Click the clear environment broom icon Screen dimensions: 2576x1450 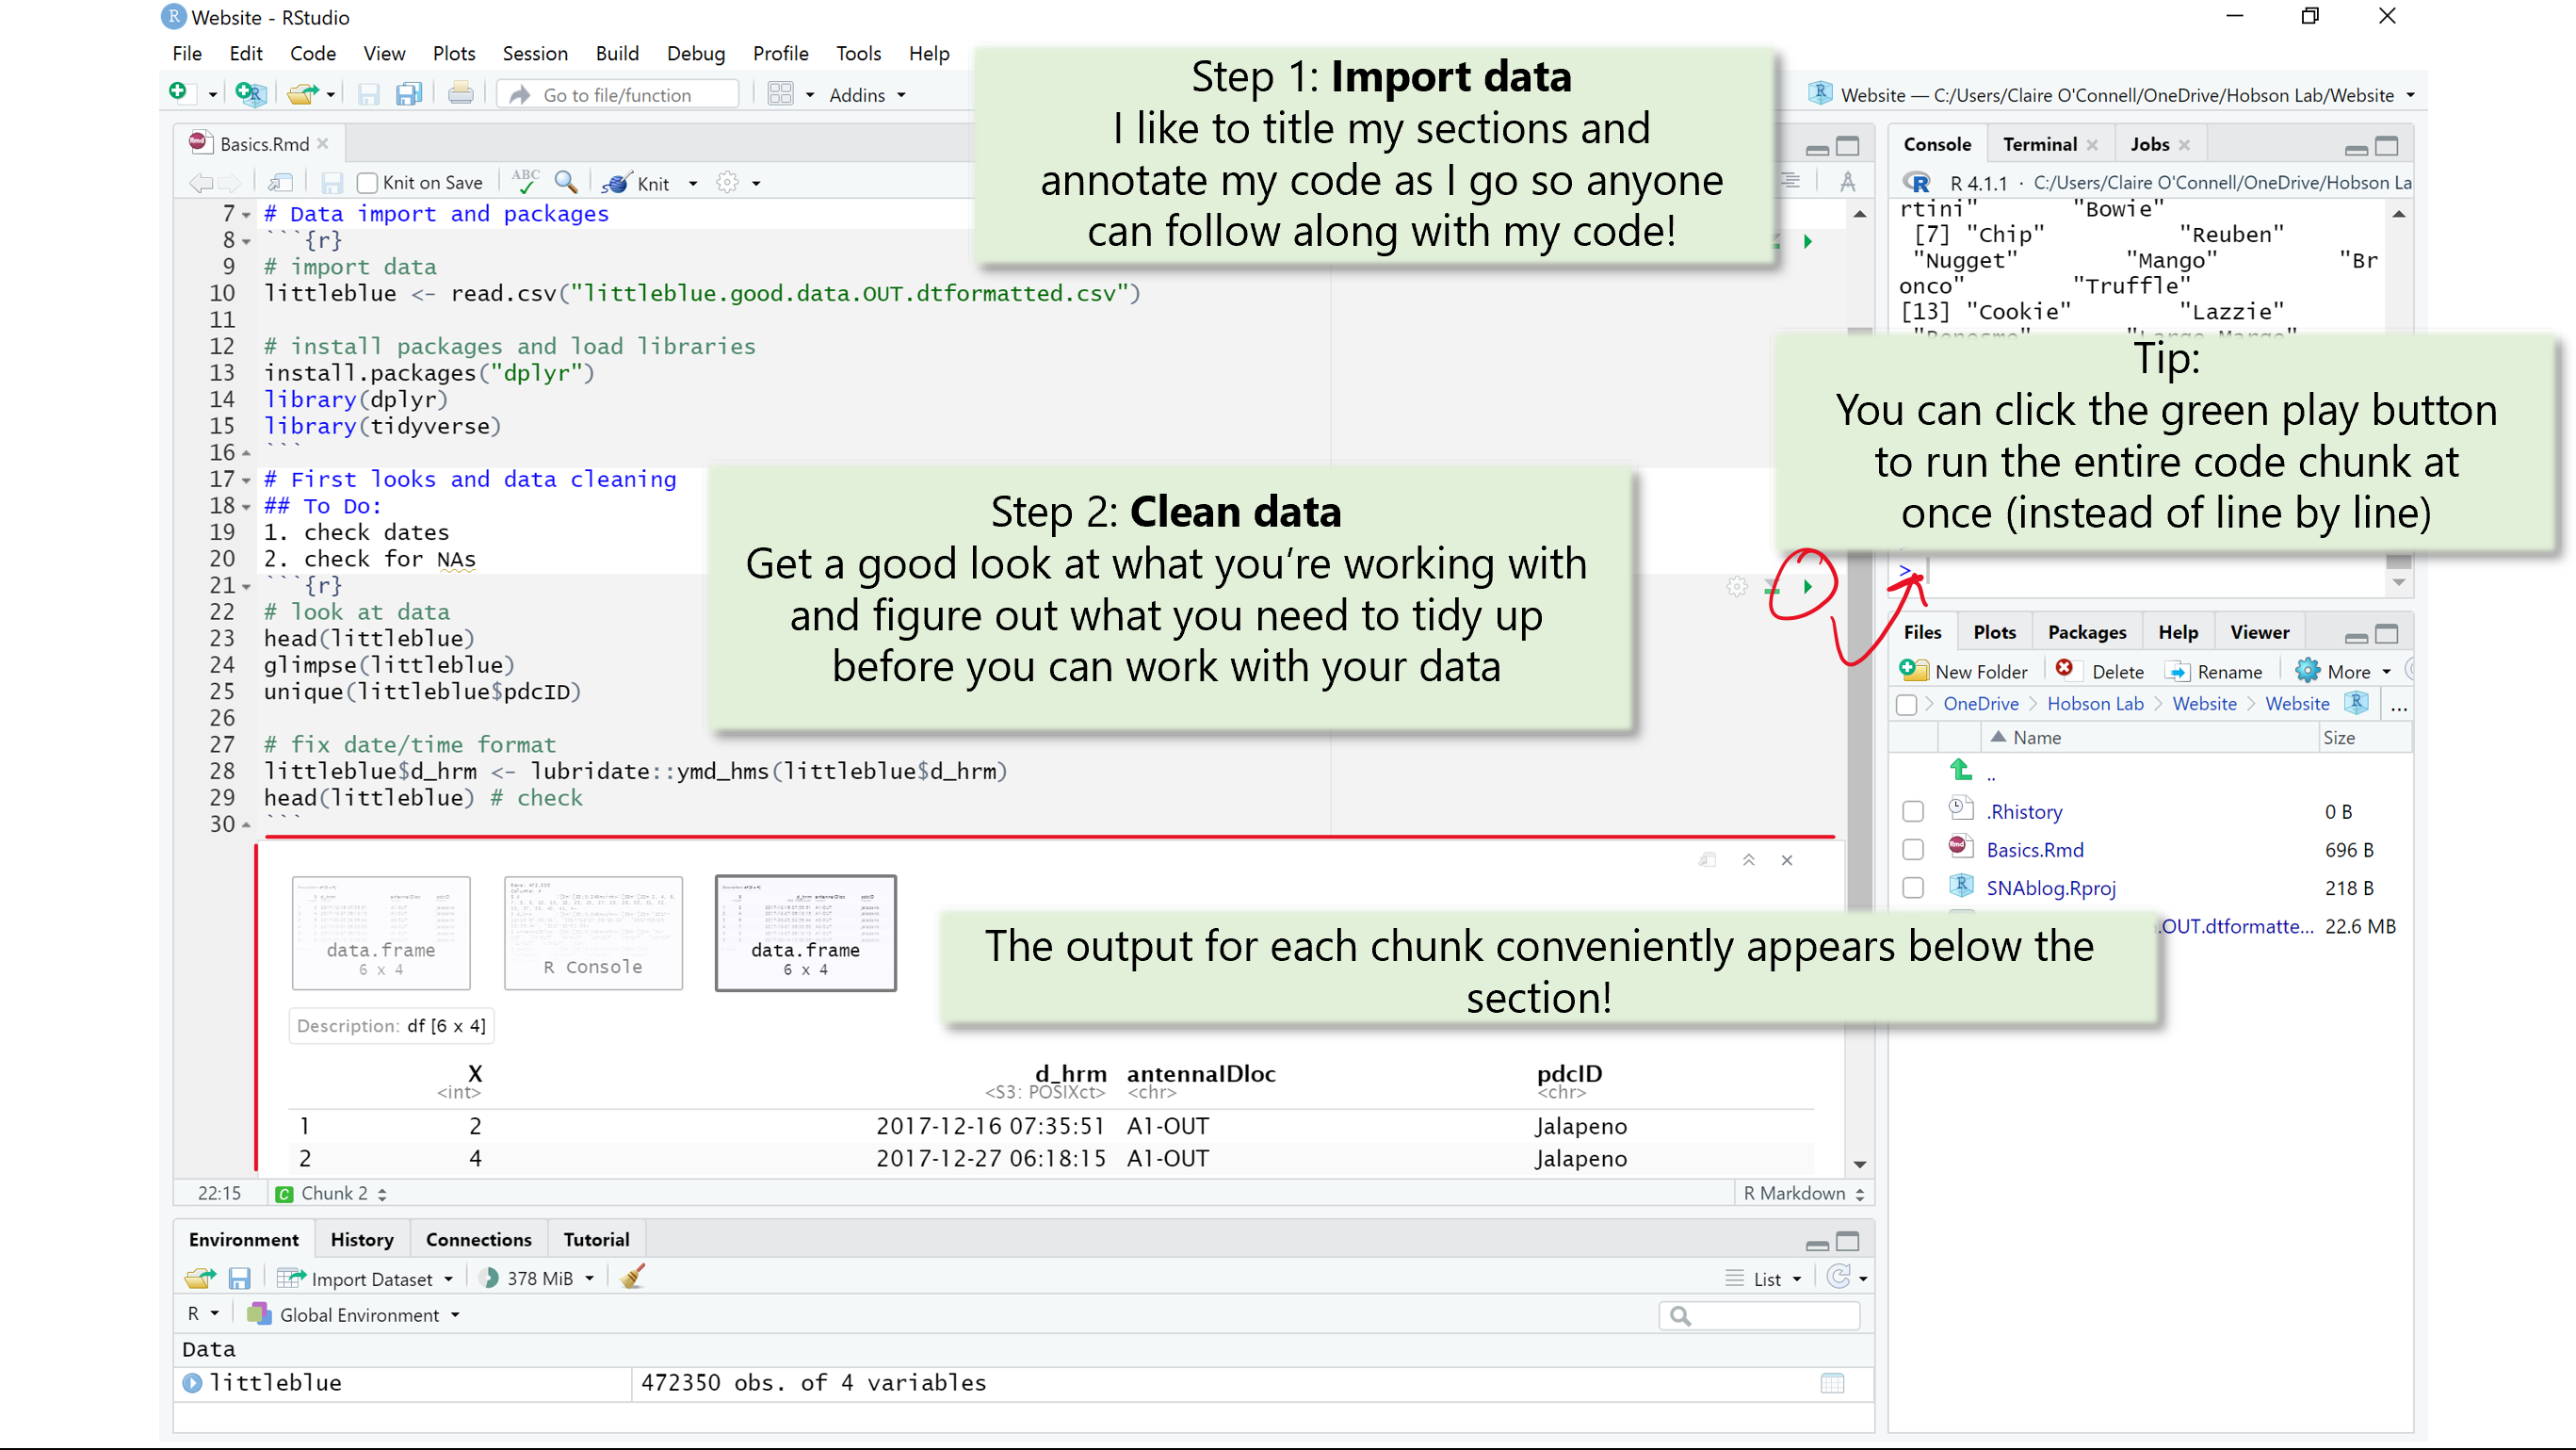coord(632,1277)
